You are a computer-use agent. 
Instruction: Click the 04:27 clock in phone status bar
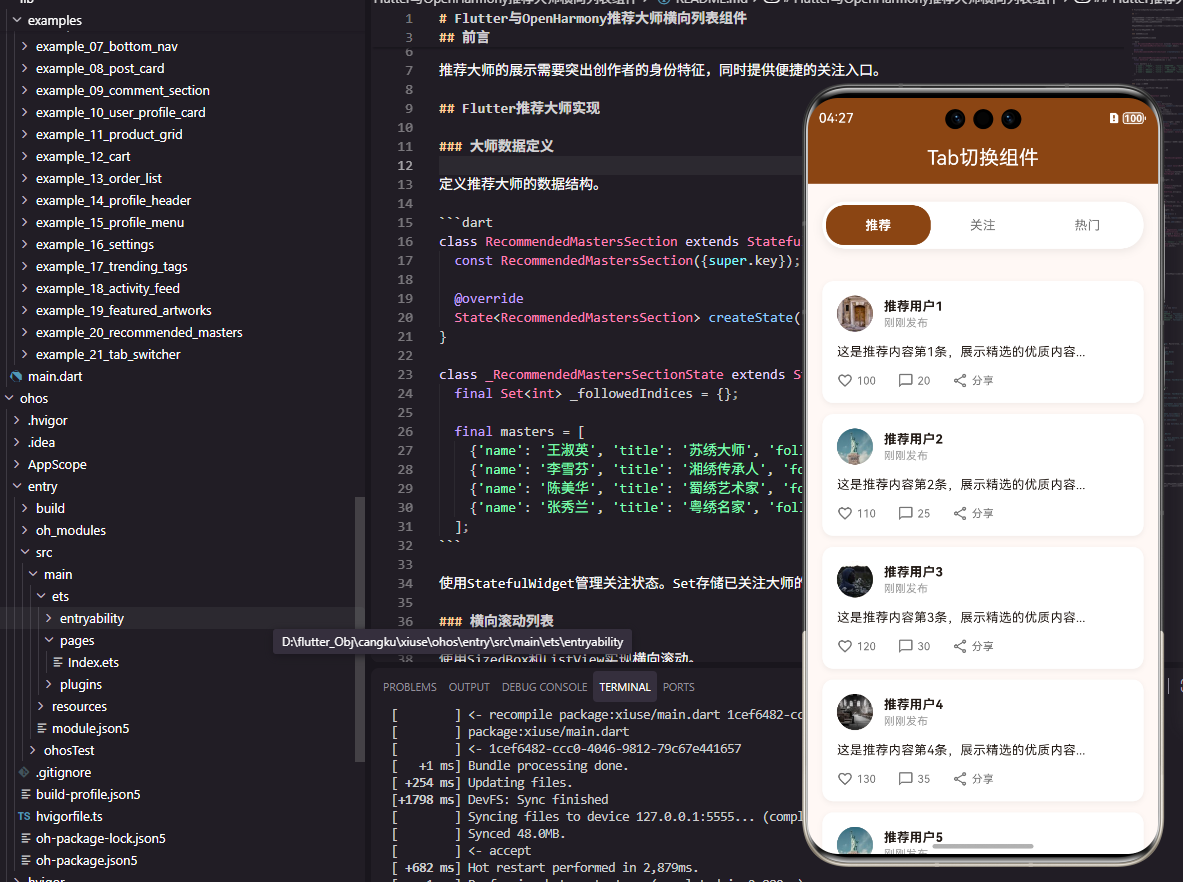click(836, 118)
